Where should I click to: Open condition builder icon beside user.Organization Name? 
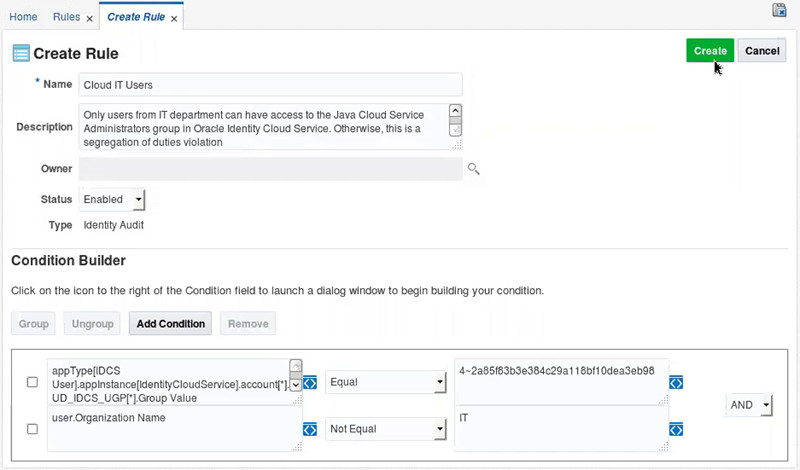[x=310, y=429]
